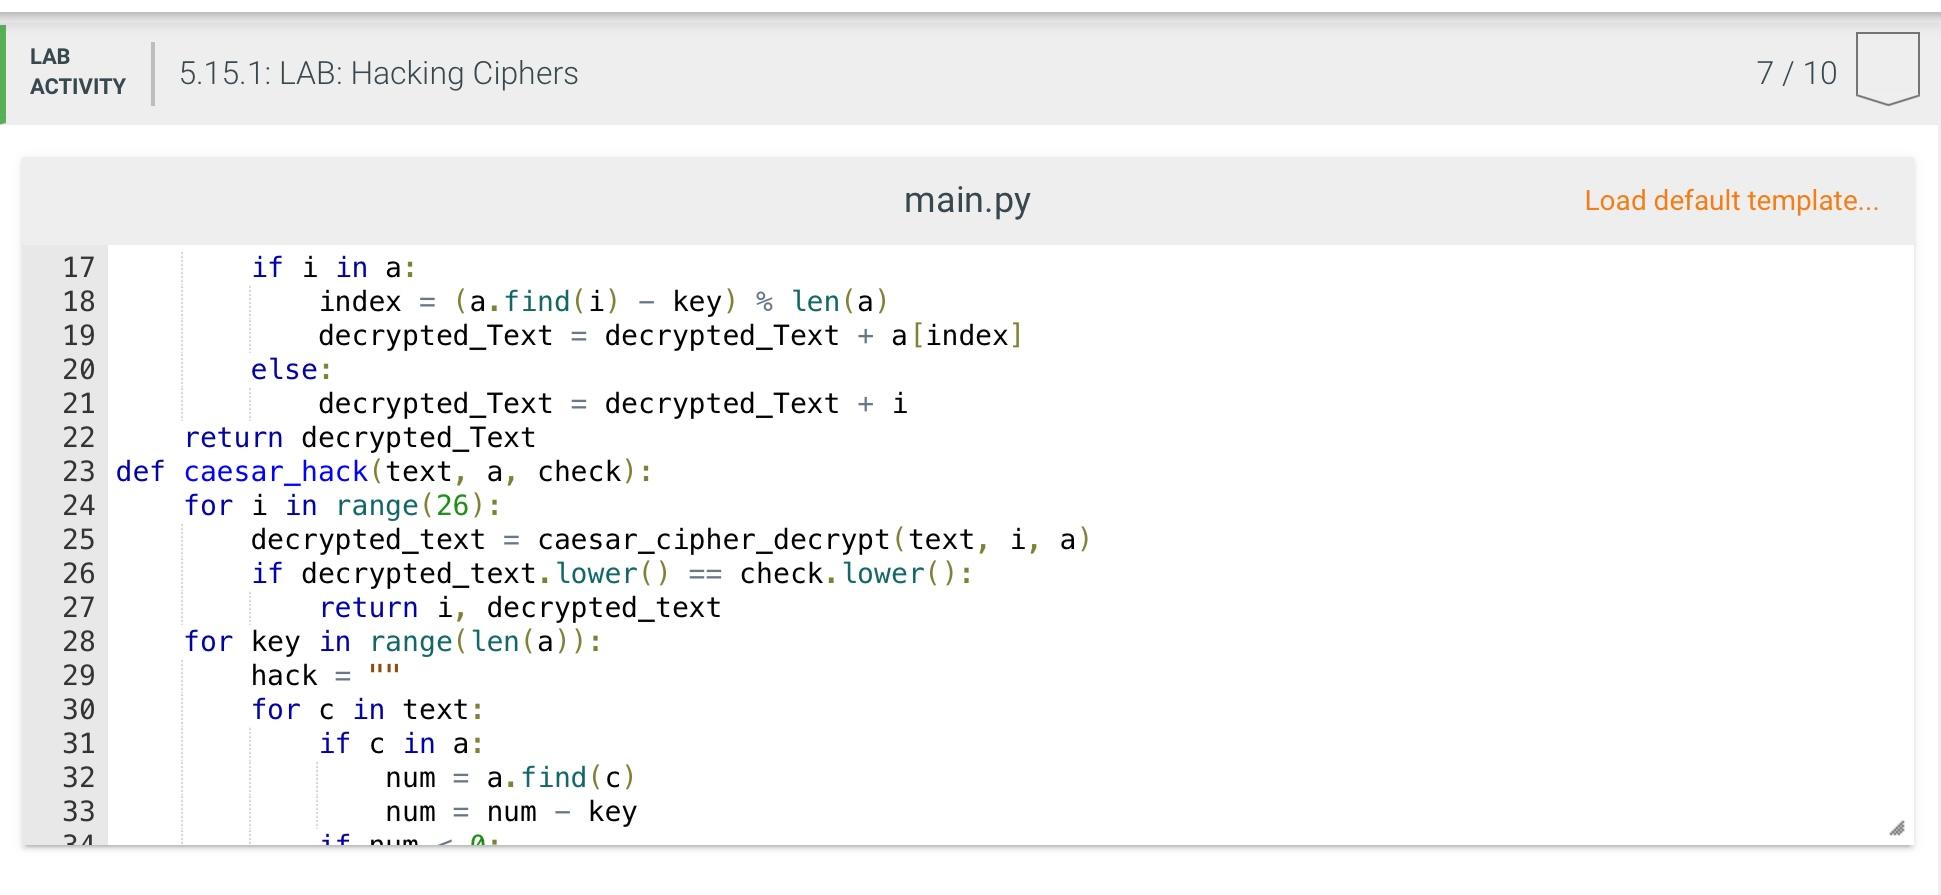Image resolution: width=1941 pixels, height=895 pixels.
Task: Select the main.py title
Action: point(968,200)
